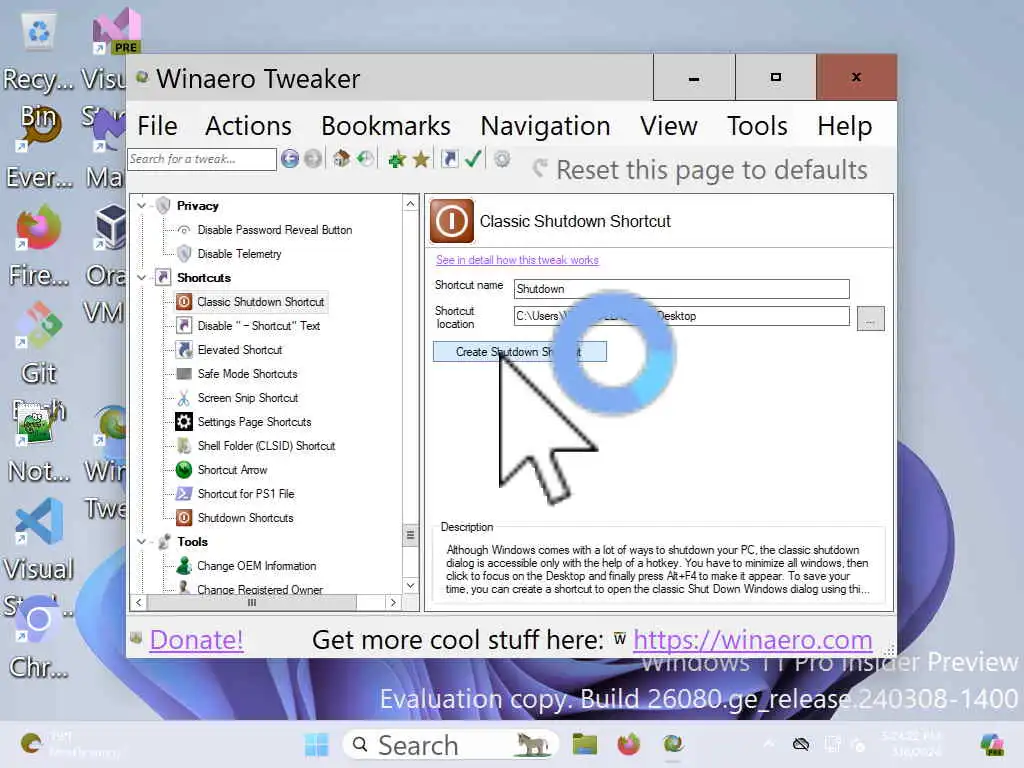Select Disable Telemetry tree item
Image resolution: width=1024 pixels, height=768 pixels.
239,254
